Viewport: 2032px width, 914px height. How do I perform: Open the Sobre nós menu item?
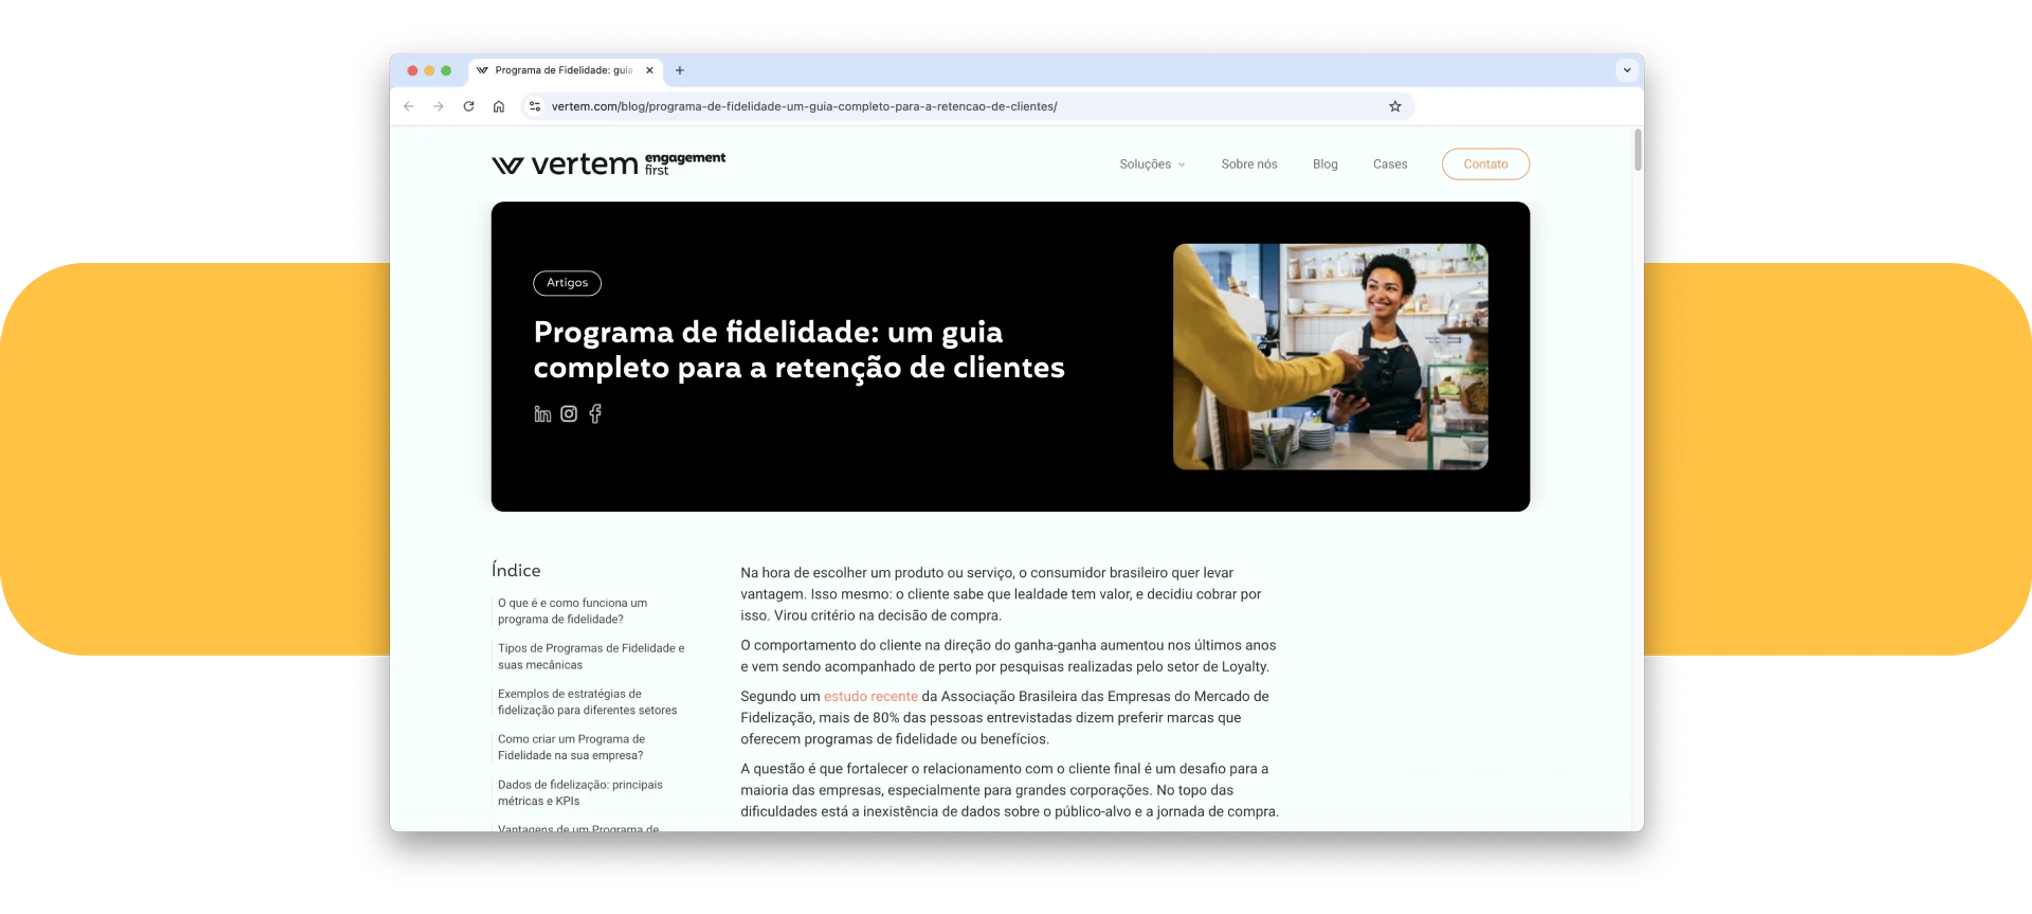click(x=1249, y=164)
